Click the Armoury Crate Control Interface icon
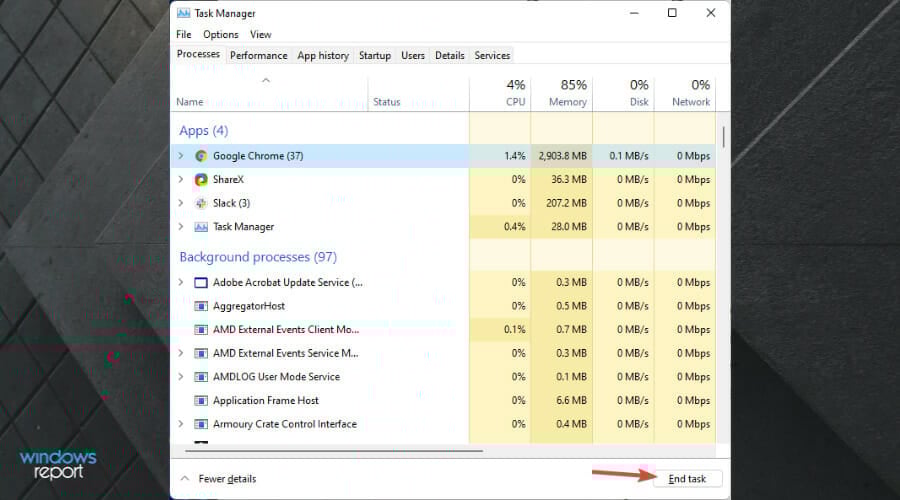The height and width of the screenshot is (500, 900). pyautogui.click(x=201, y=424)
